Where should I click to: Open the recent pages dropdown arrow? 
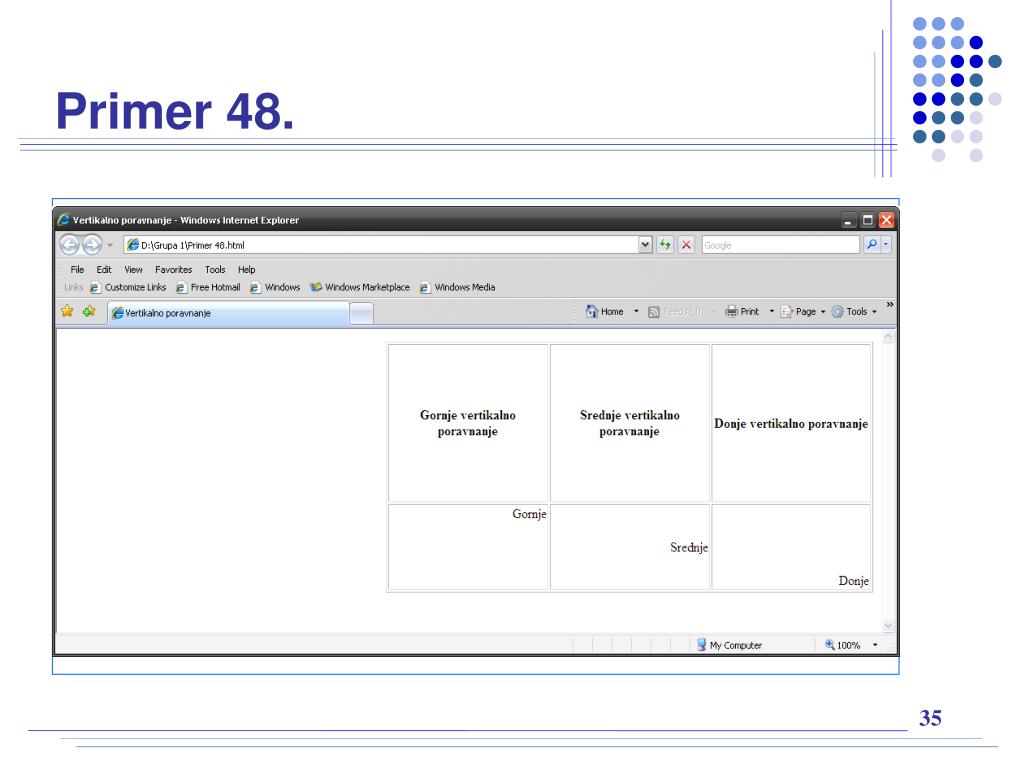point(110,245)
